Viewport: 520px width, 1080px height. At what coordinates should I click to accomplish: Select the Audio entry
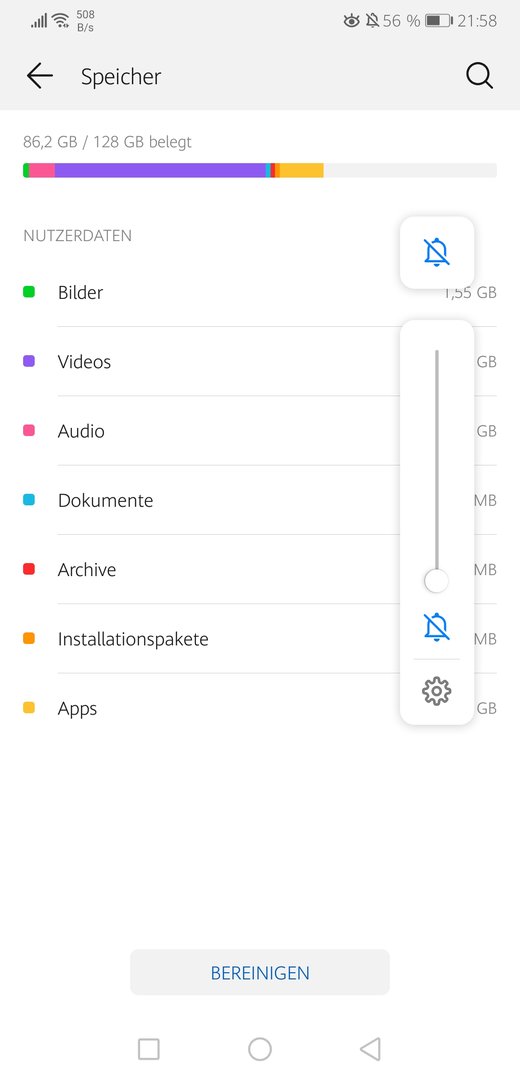[x=260, y=431]
